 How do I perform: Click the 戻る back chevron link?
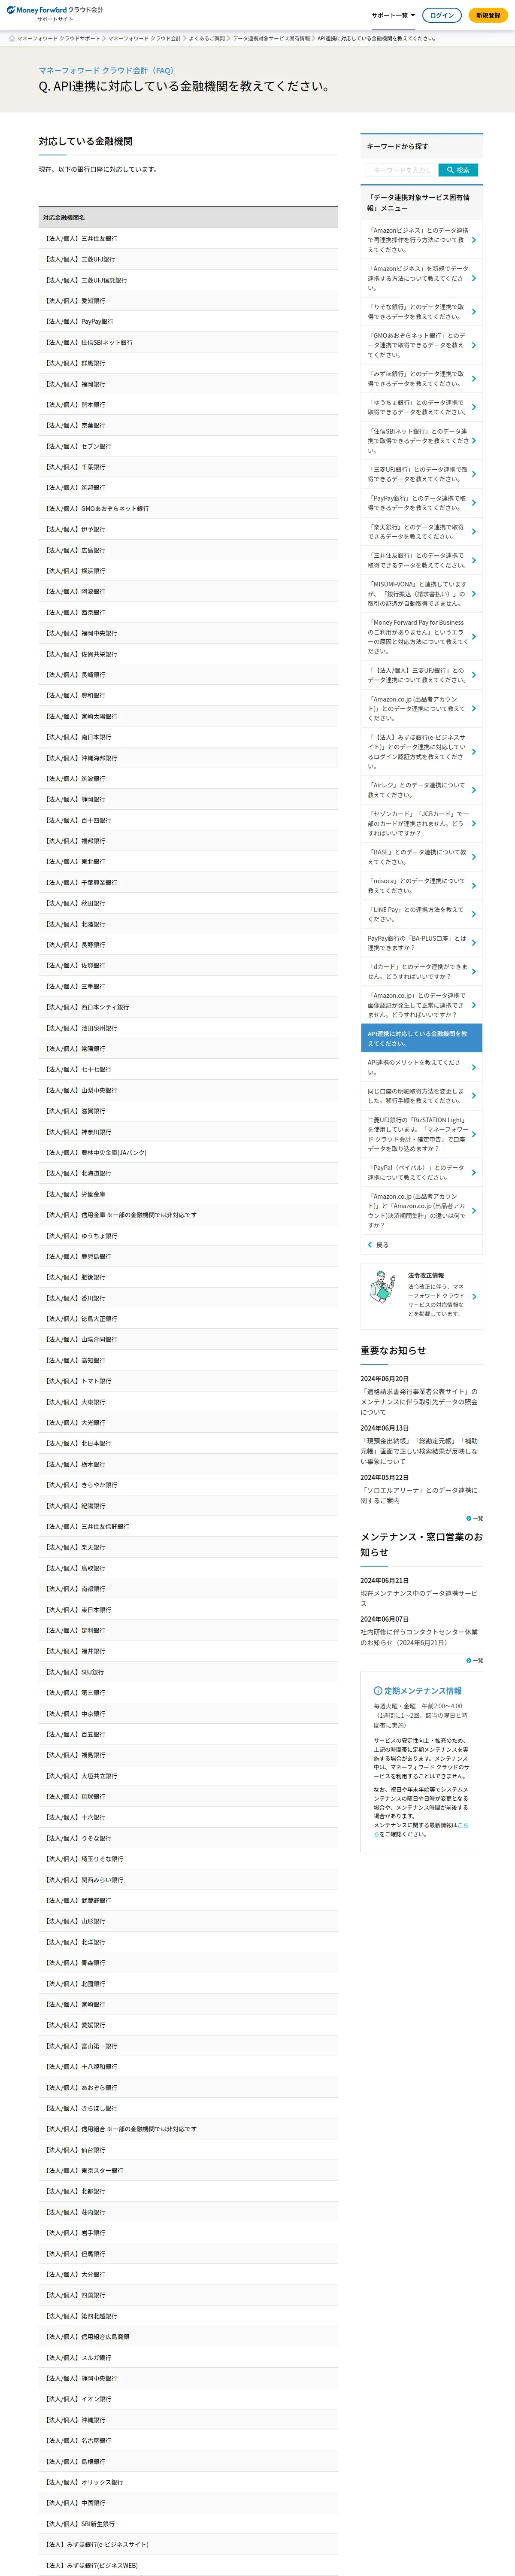tap(378, 1245)
